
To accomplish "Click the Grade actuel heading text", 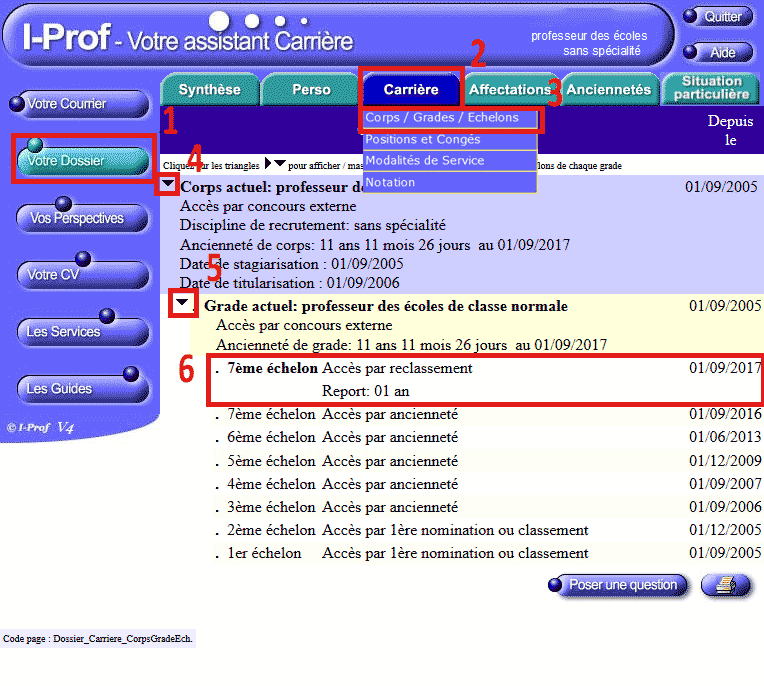I will [386, 306].
